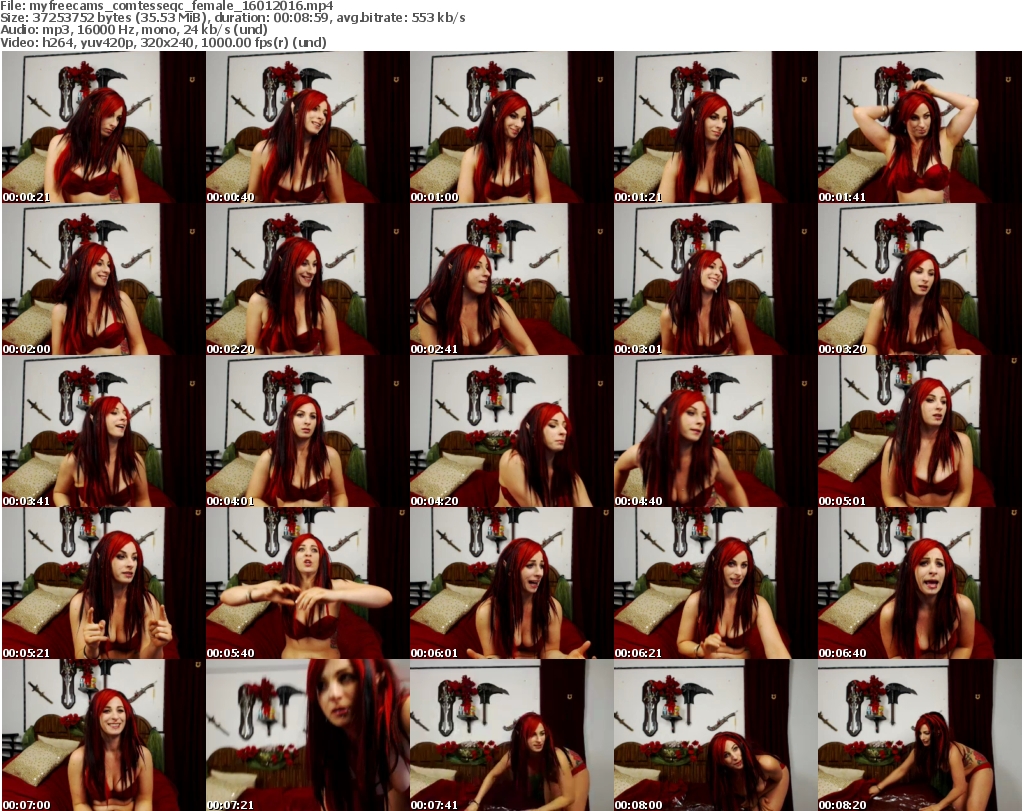Select the frame labeled 00:04:40

tap(715, 432)
